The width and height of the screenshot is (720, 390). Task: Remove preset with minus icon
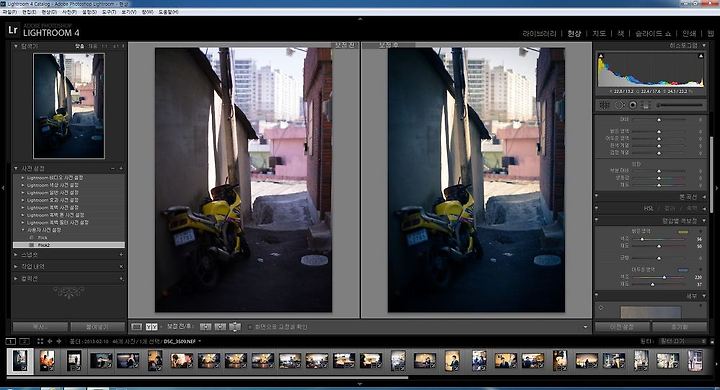click(x=112, y=169)
